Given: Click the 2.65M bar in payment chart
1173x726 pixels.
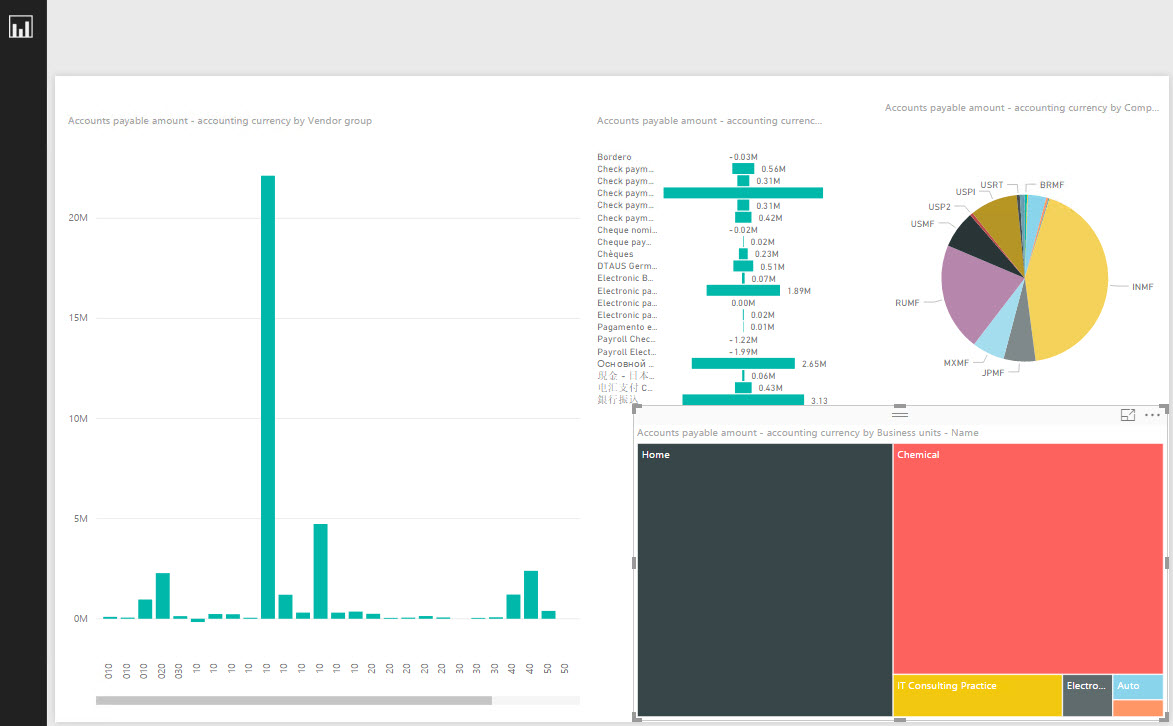Looking at the screenshot, I should 743,364.
